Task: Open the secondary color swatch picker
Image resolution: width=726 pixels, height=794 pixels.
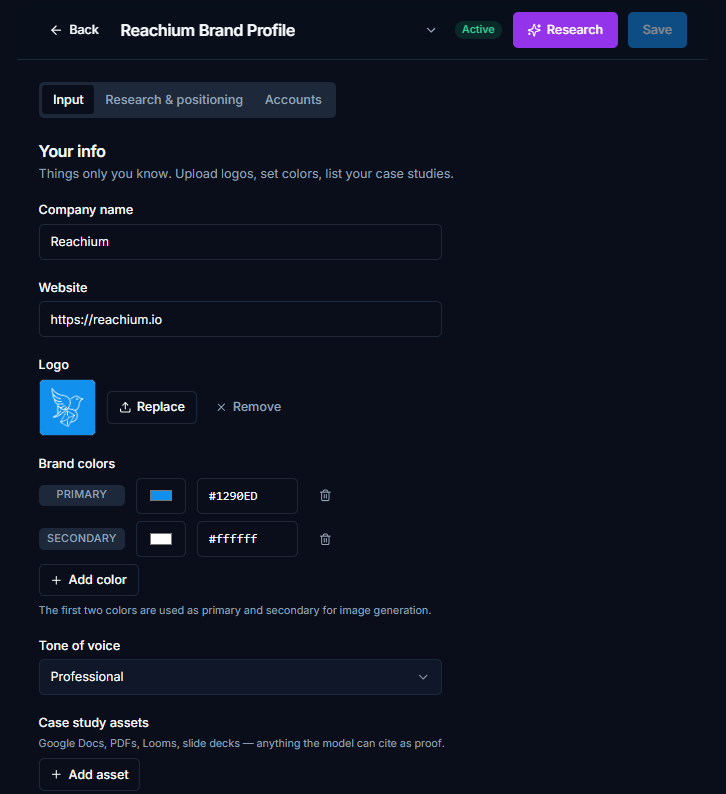Action: (x=161, y=539)
